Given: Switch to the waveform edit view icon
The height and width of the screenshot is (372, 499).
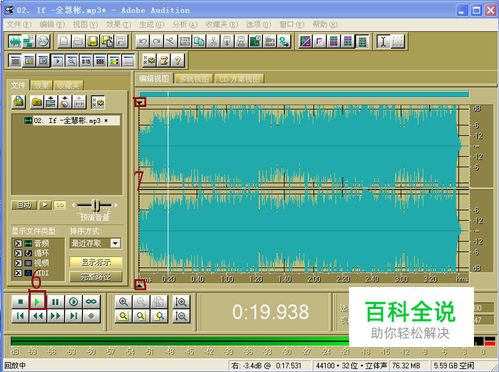Looking at the screenshot, I should coord(15,42).
